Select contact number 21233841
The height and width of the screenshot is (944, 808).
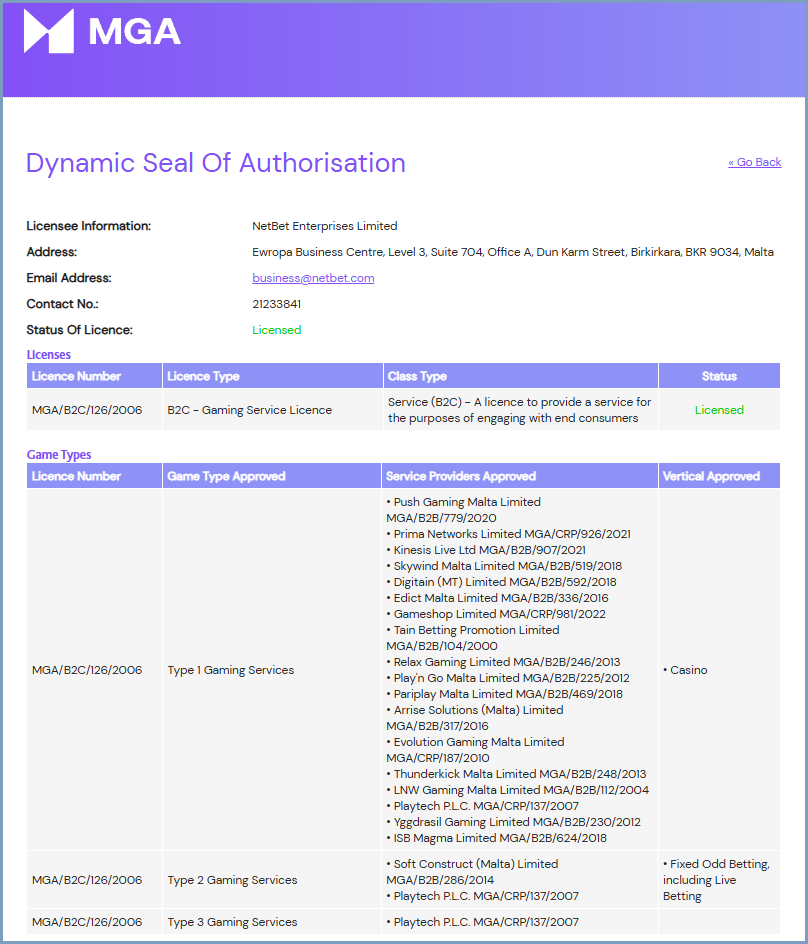pyautogui.click(x=276, y=303)
